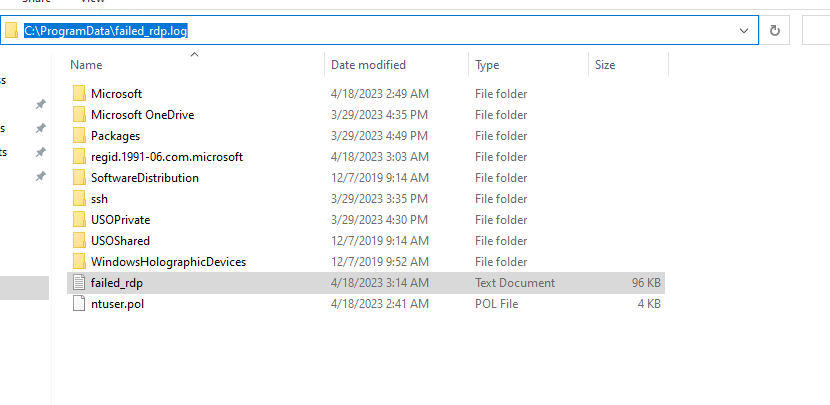Click the 4 KB size value
The height and width of the screenshot is (405, 830).
click(649, 304)
